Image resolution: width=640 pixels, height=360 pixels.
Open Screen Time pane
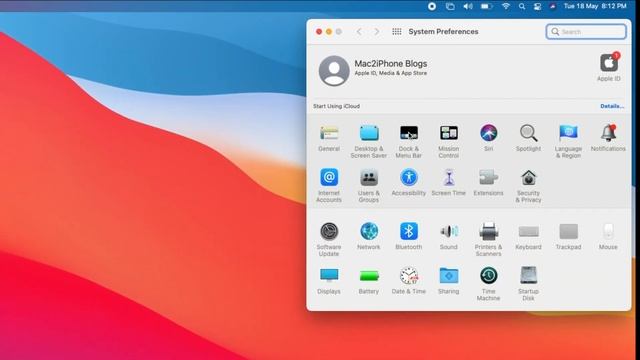tap(449, 182)
